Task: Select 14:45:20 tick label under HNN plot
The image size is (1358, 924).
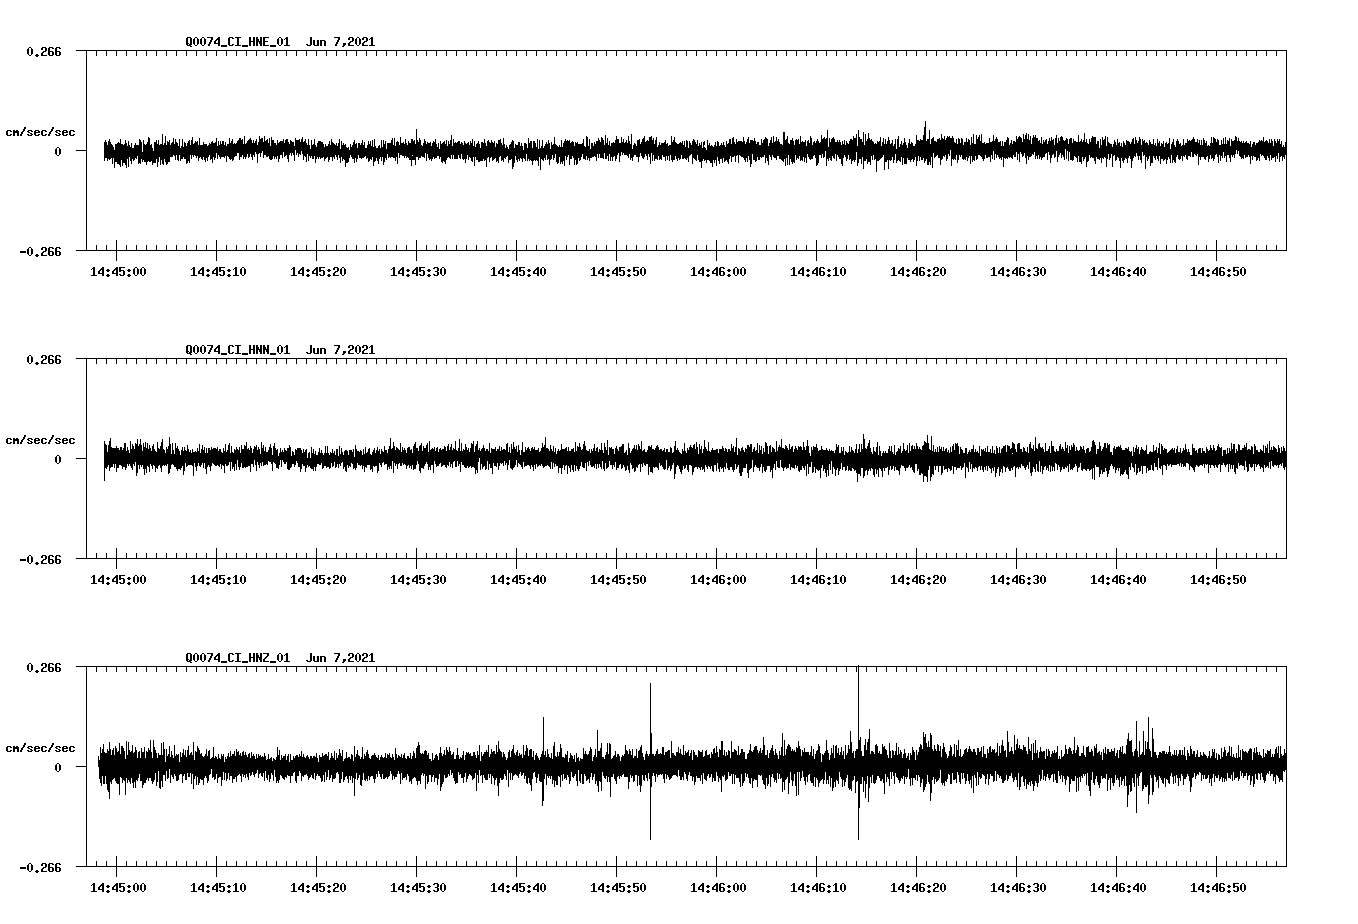Action: [x=318, y=580]
